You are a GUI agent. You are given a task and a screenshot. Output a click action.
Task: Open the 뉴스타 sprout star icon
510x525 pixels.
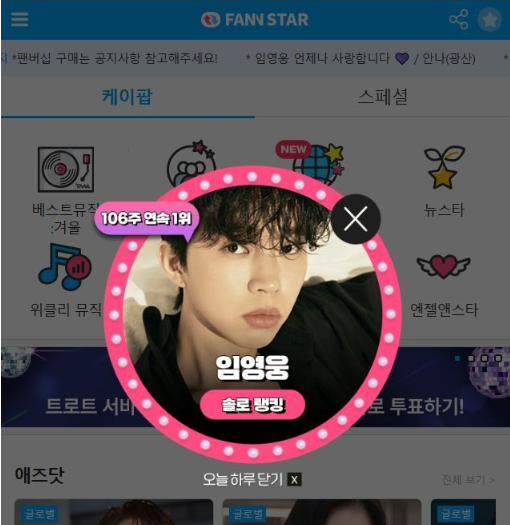(444, 167)
